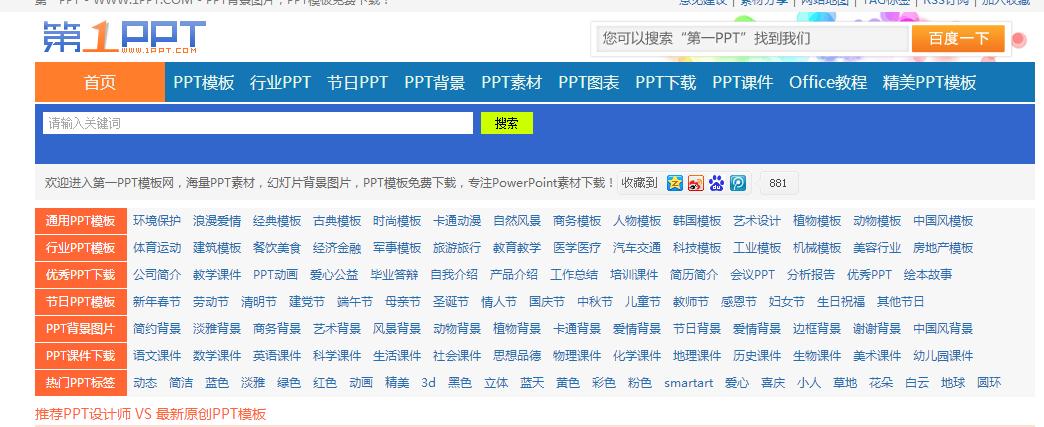Open the 幼儿园课件 link
Viewport: 1044px width, 427px height.
943,356
